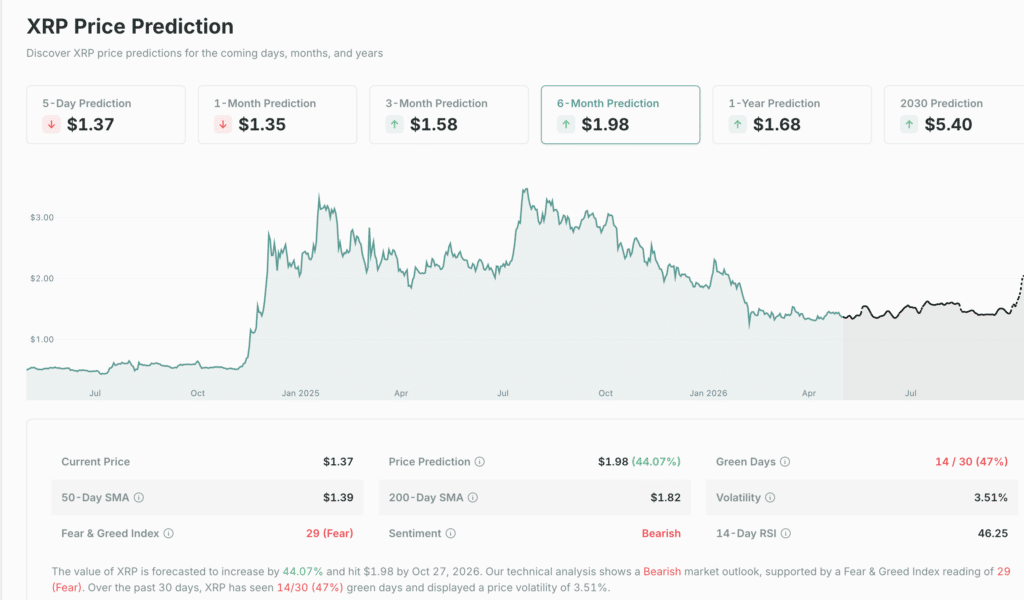1024x600 pixels.
Task: Click the red down arrow in 5-Day Prediction
Action: click(51, 125)
